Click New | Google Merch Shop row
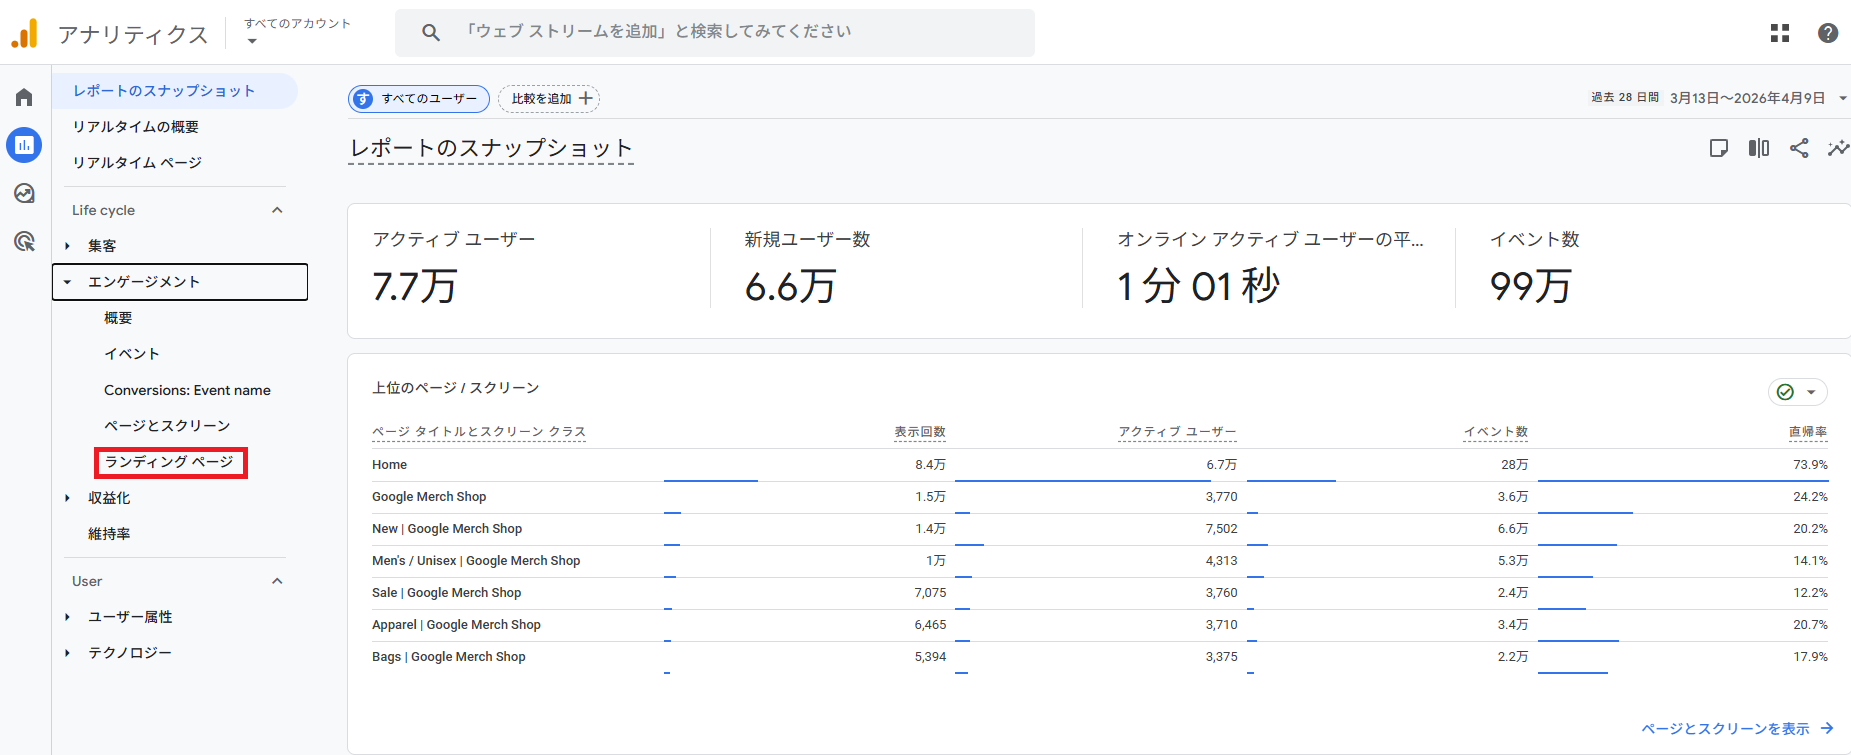 [1100, 529]
